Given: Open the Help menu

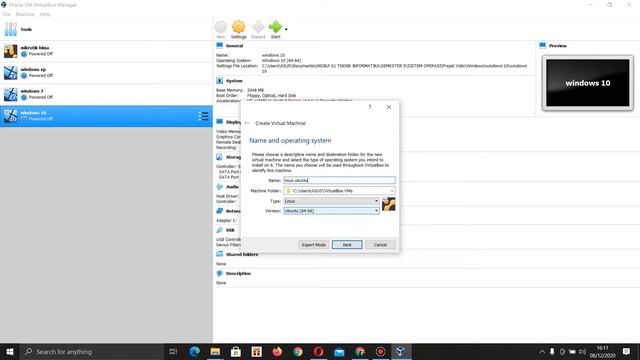Looking at the screenshot, I should pos(45,14).
